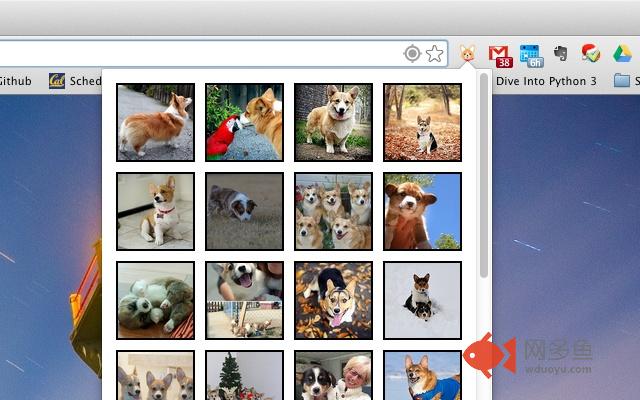Select corgi with red parrot photo

[244, 122]
